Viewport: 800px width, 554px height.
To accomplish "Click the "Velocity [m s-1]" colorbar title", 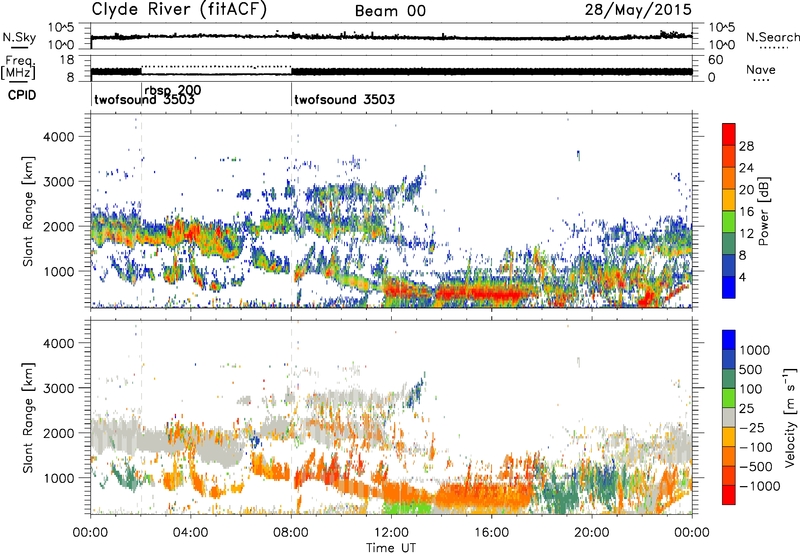I will click(790, 417).
